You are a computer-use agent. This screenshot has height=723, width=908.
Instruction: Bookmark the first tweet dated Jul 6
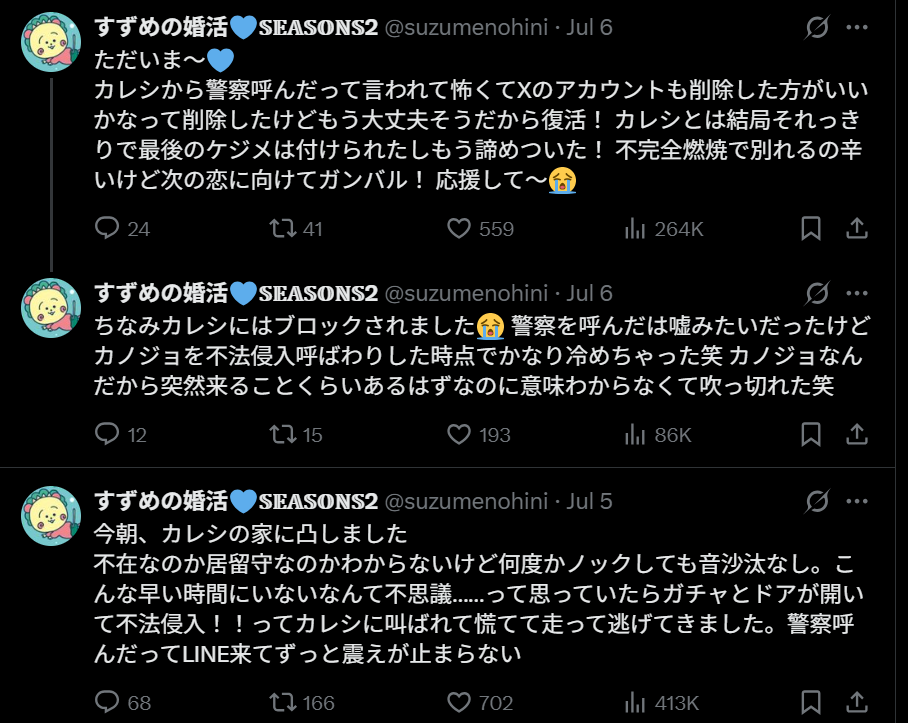click(811, 229)
